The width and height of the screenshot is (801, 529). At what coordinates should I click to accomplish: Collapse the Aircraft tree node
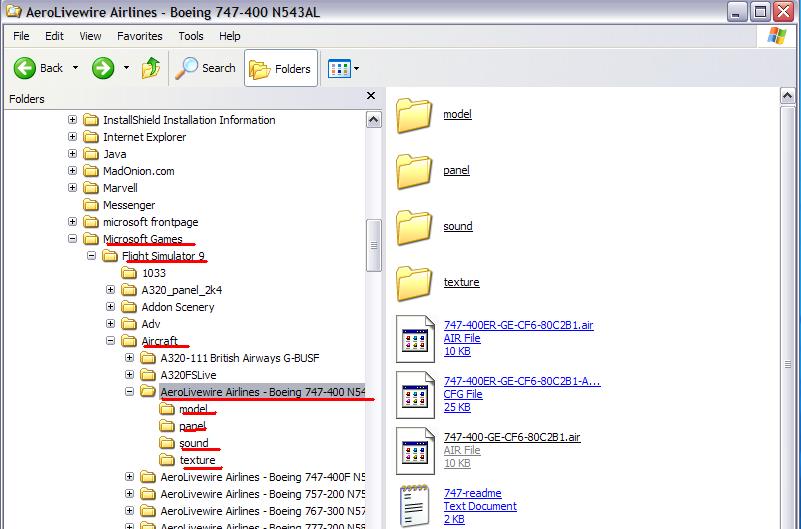(111, 341)
